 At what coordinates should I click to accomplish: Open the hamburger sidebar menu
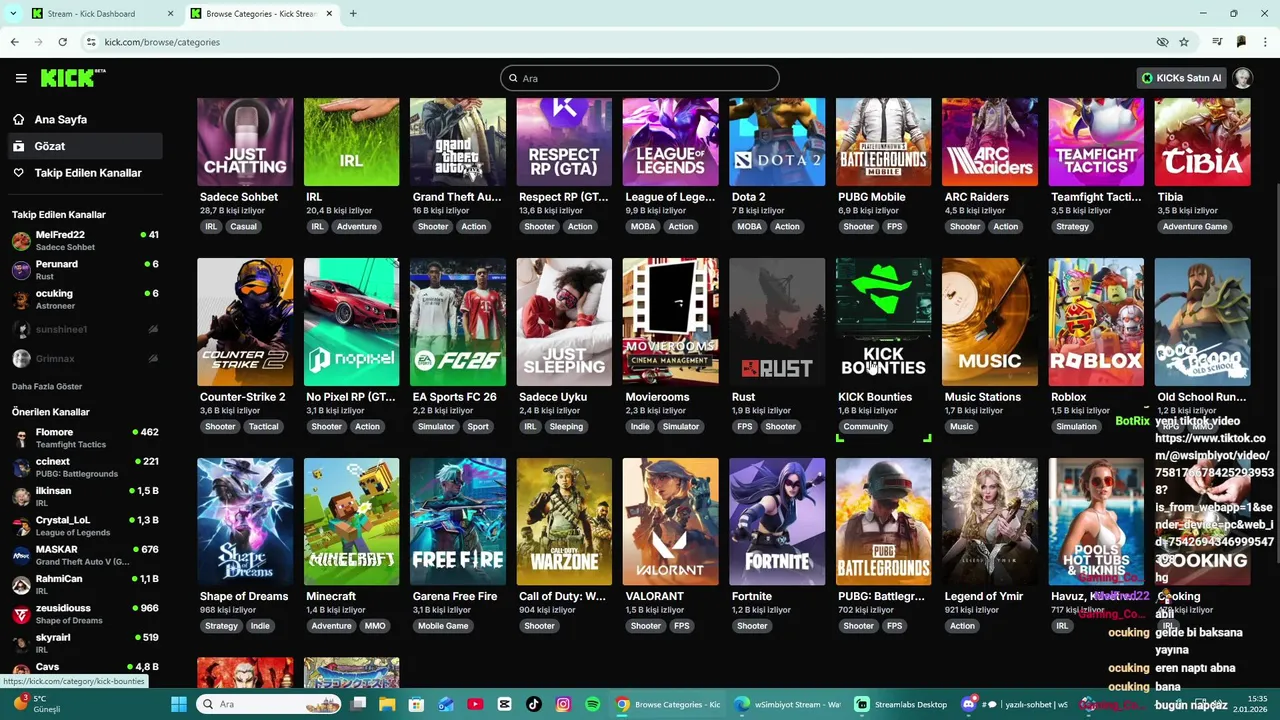pos(21,78)
